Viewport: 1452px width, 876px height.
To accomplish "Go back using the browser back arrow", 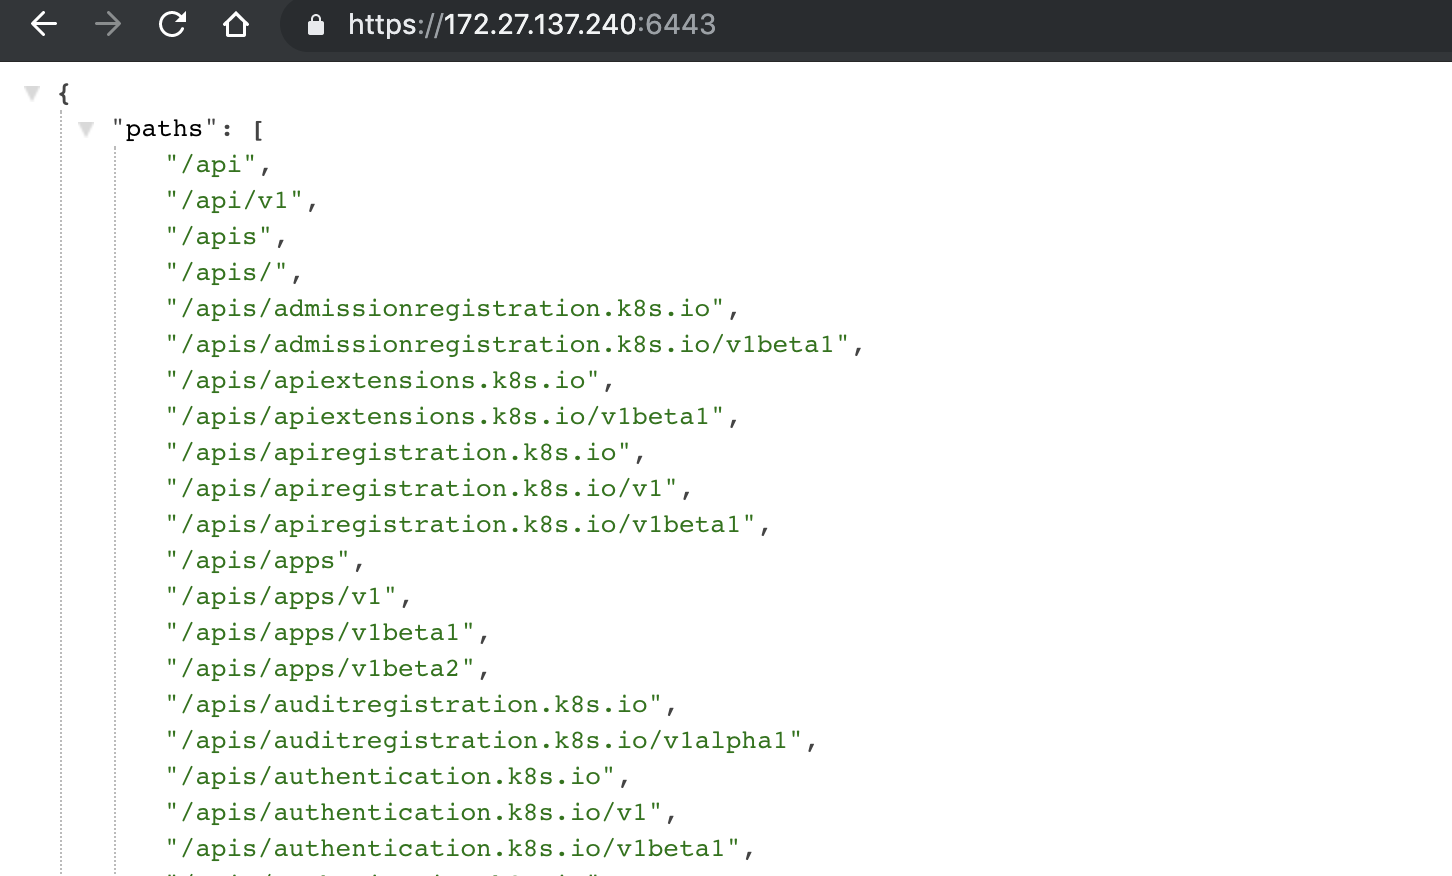I will tap(44, 24).
